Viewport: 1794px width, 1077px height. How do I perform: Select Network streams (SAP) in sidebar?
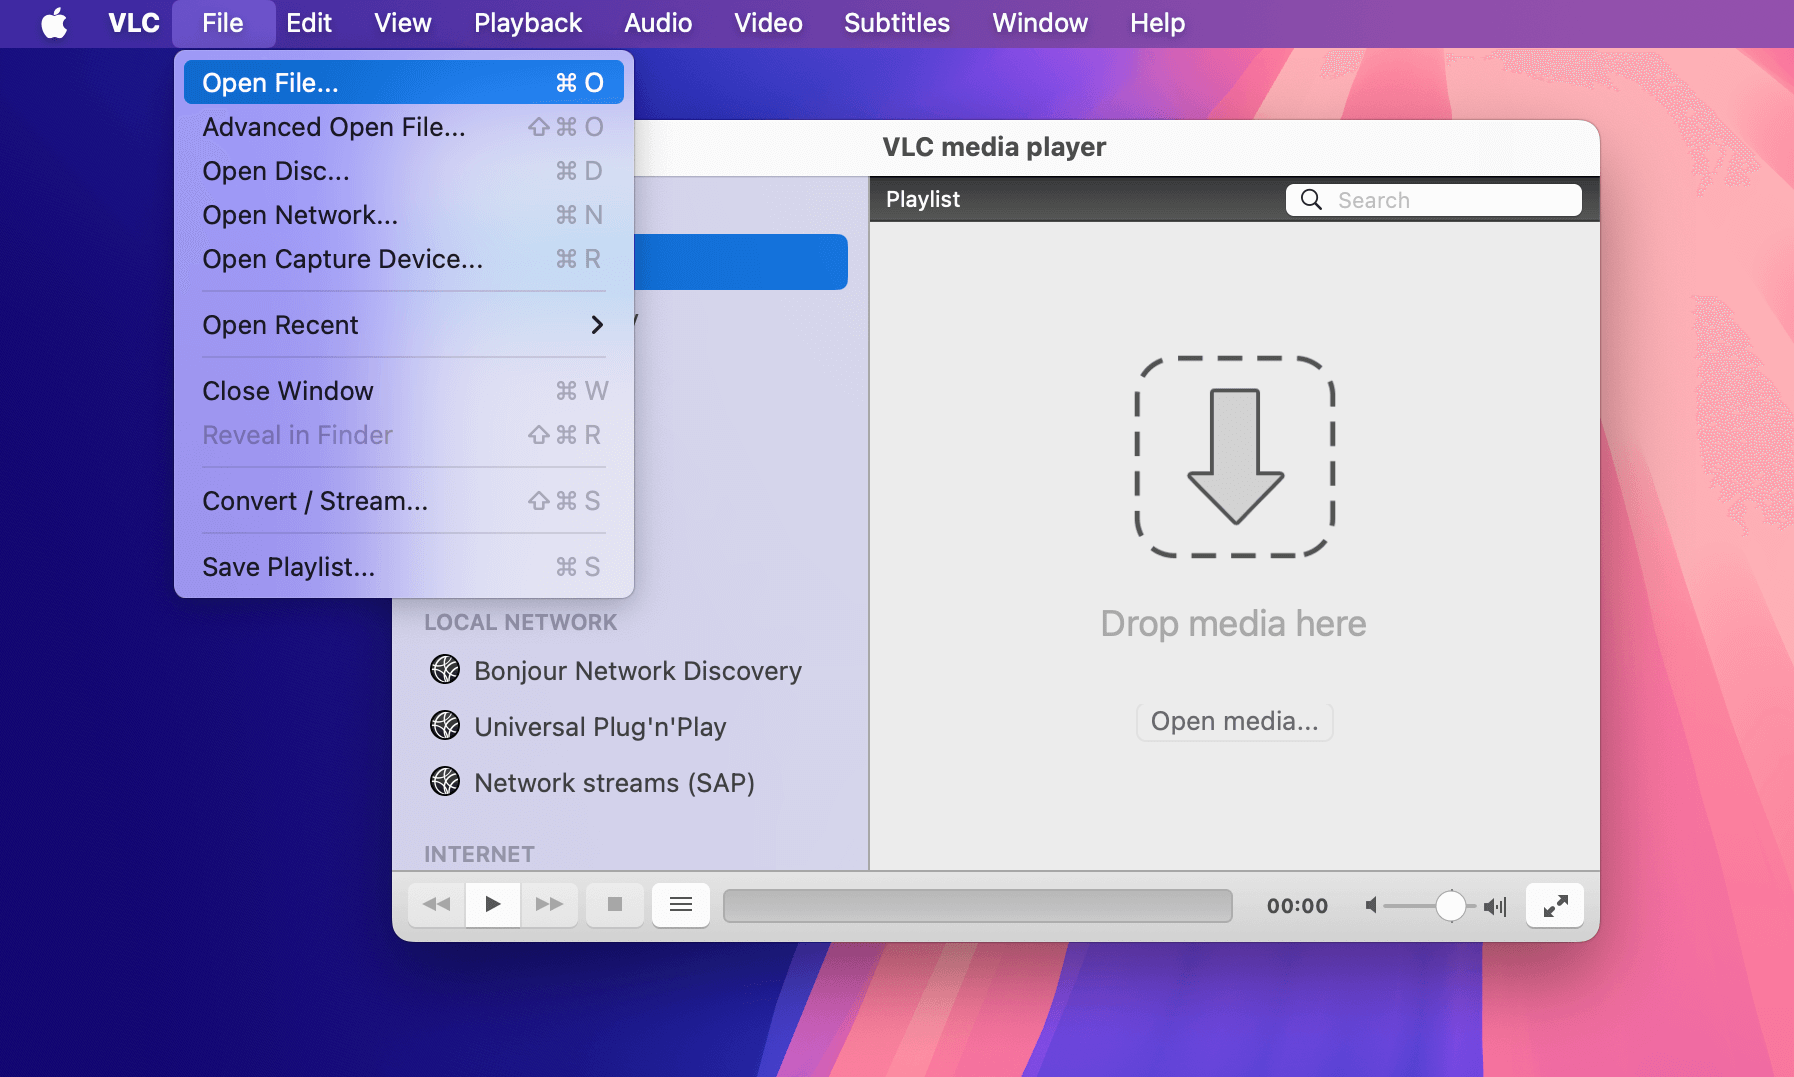614,782
